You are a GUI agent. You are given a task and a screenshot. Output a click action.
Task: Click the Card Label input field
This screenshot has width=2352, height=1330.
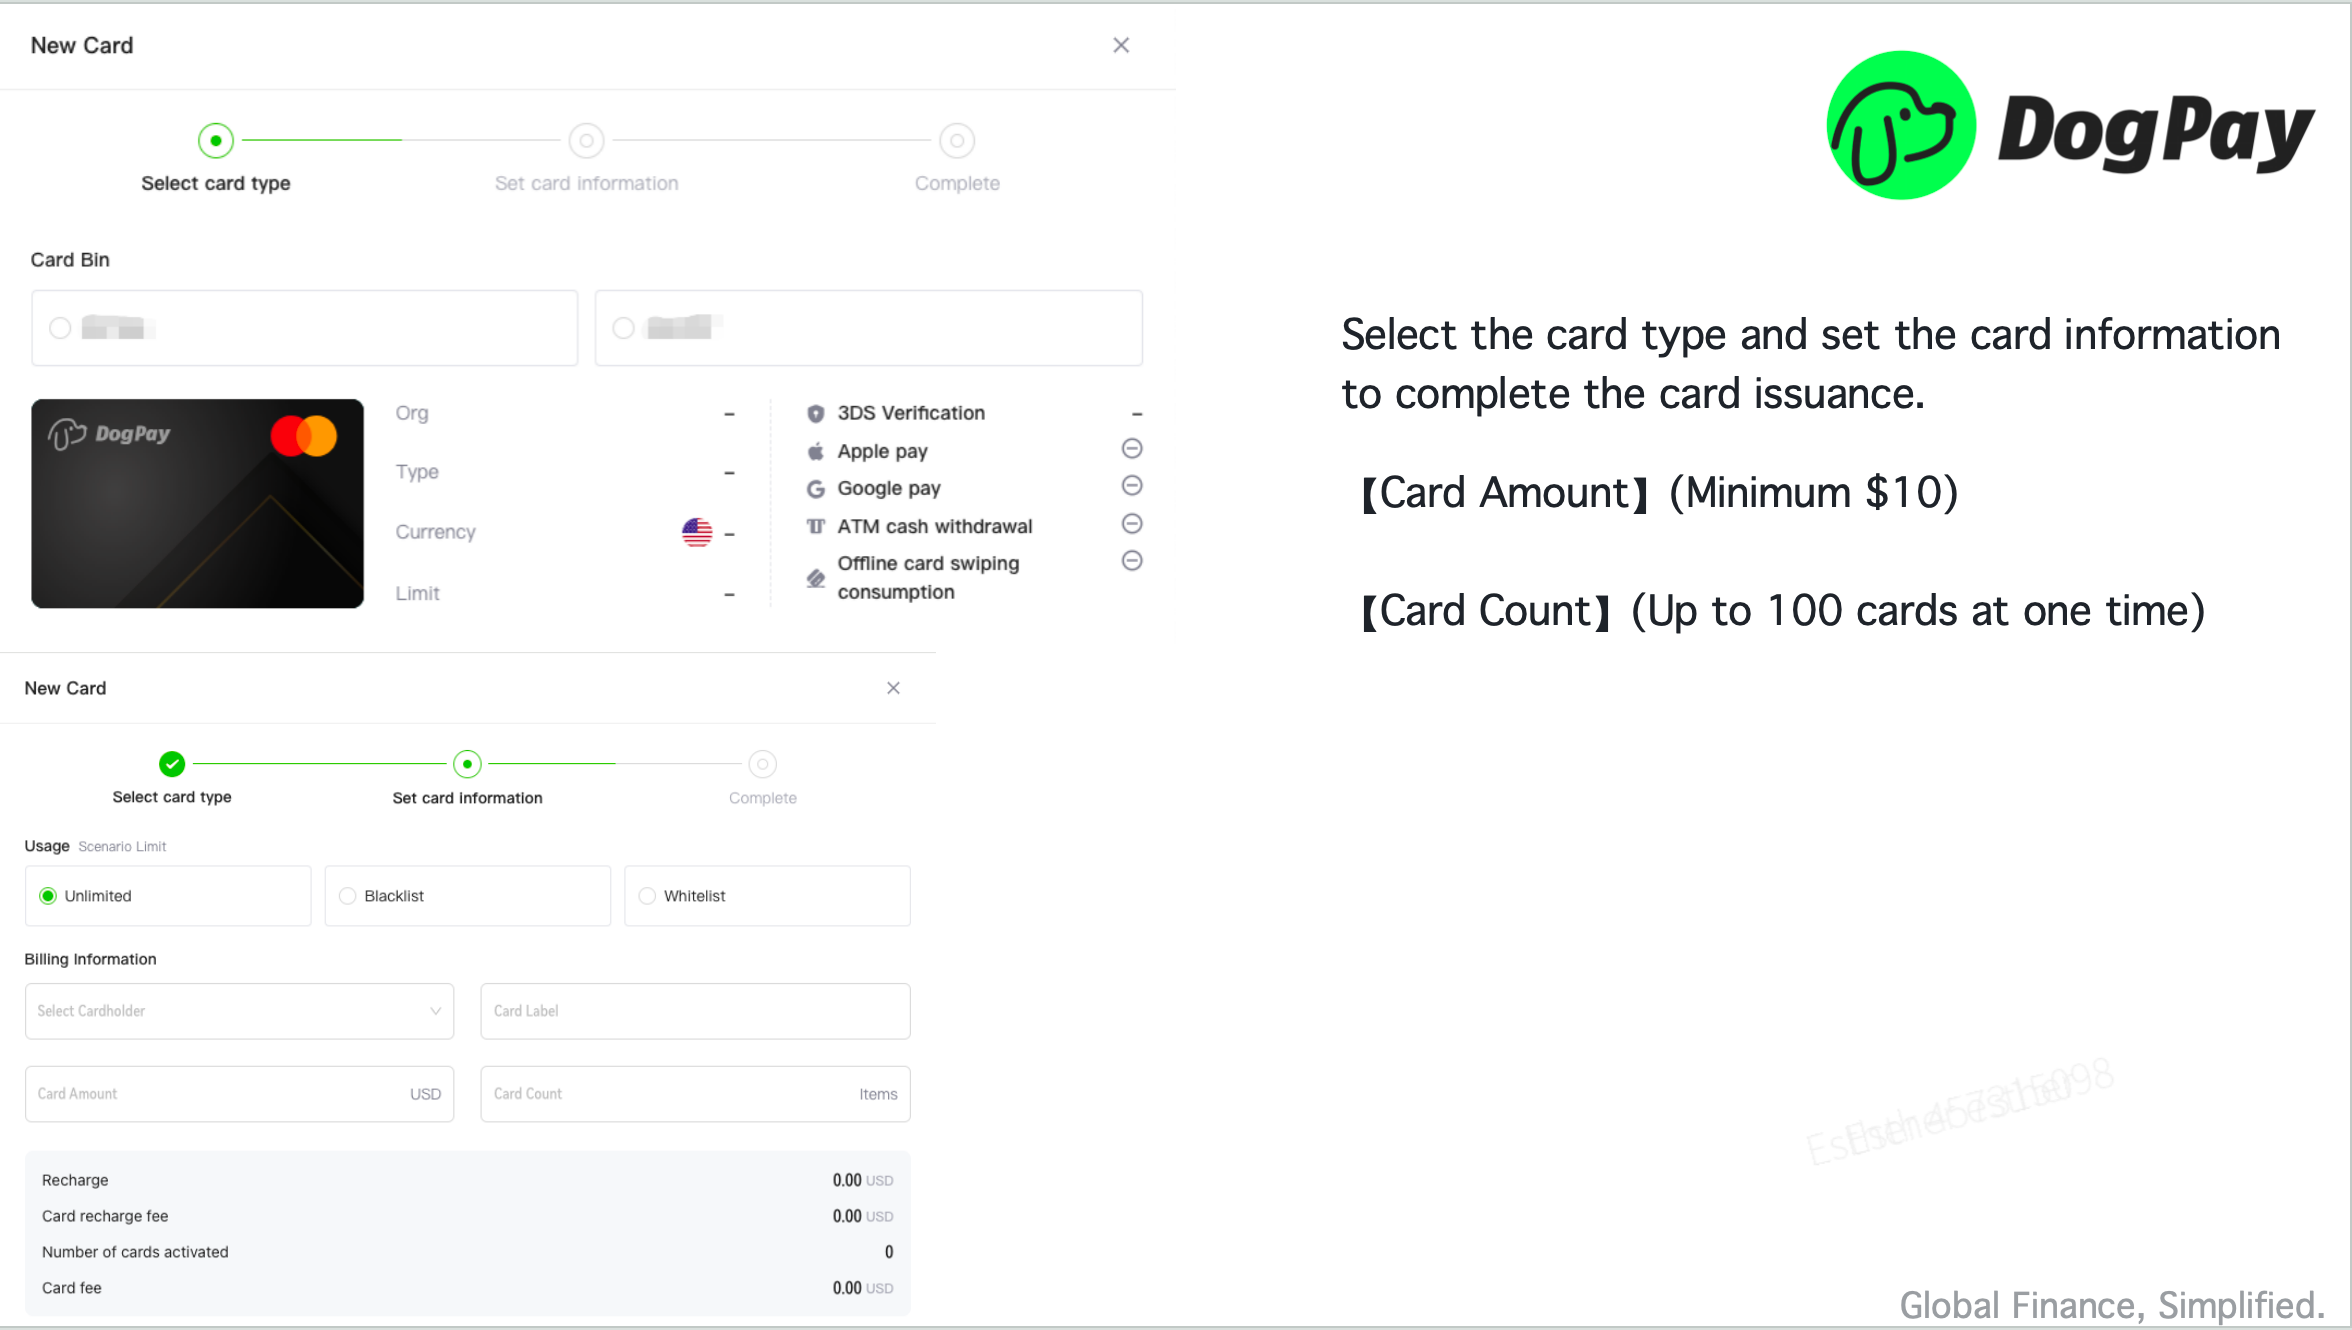(695, 1011)
